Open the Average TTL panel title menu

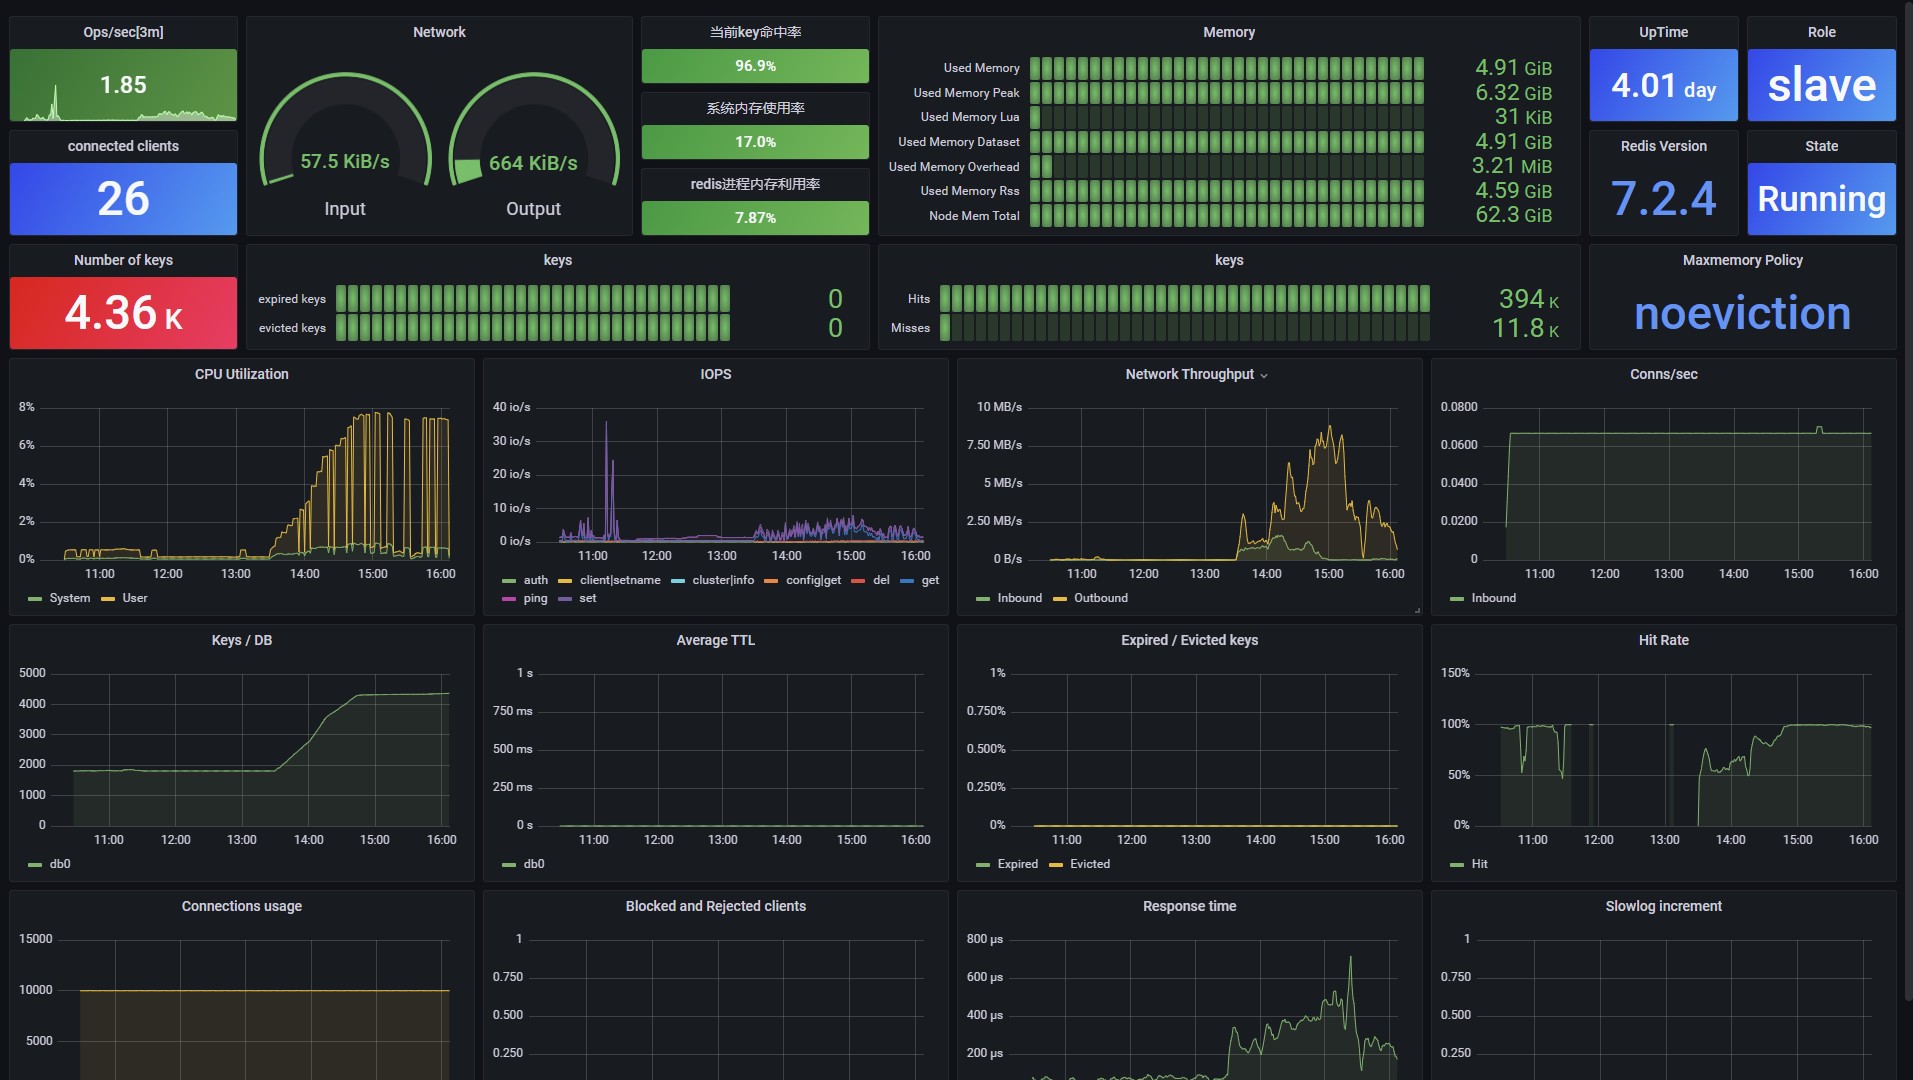(x=715, y=640)
